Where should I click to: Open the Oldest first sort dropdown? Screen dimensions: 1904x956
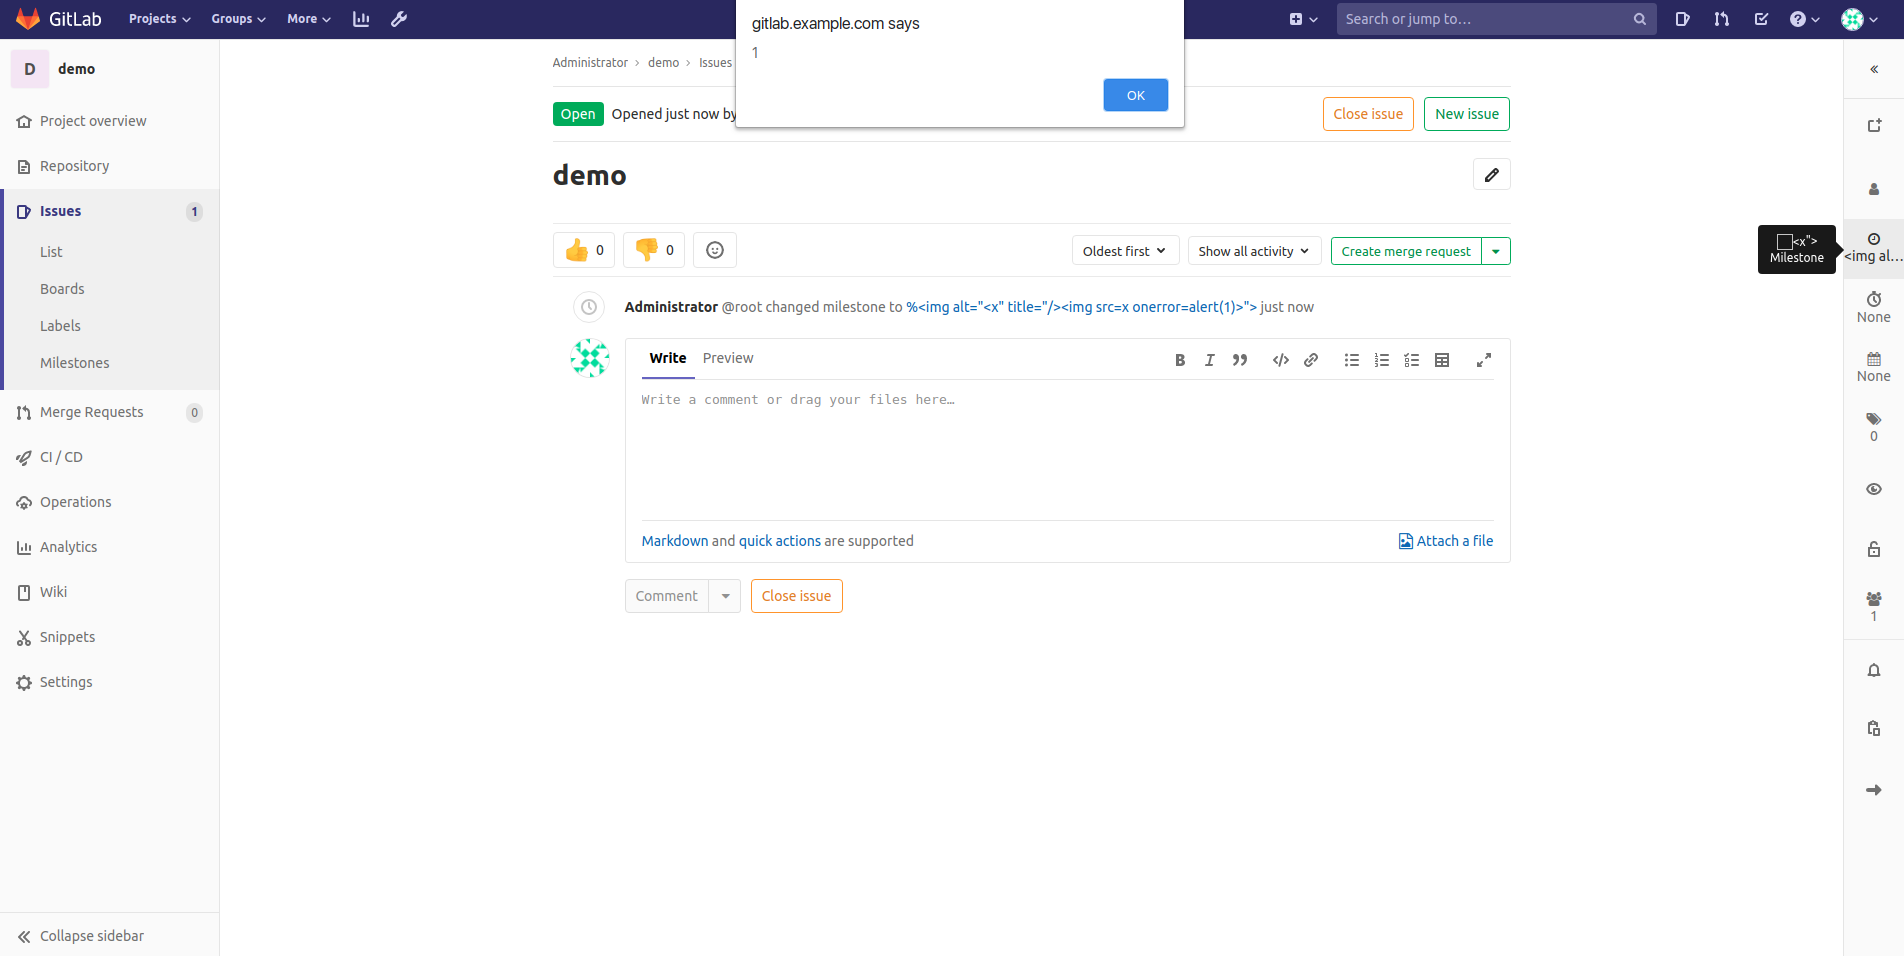pyautogui.click(x=1125, y=251)
